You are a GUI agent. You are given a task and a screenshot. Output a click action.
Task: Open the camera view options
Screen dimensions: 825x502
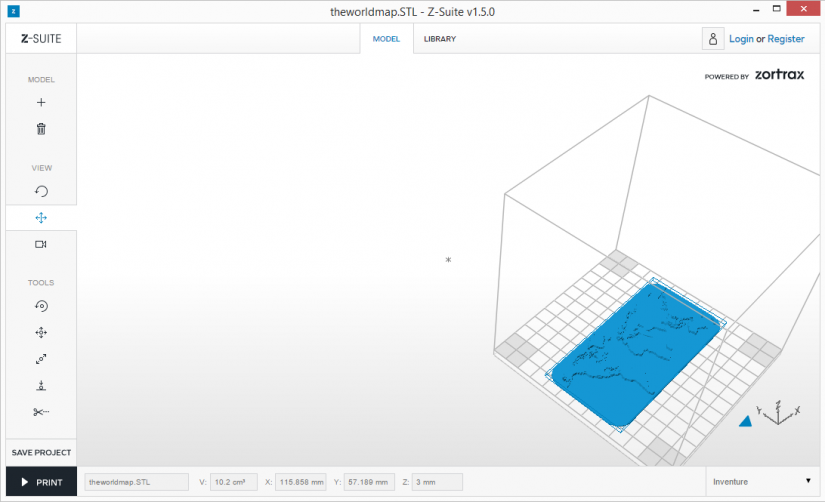coord(41,244)
